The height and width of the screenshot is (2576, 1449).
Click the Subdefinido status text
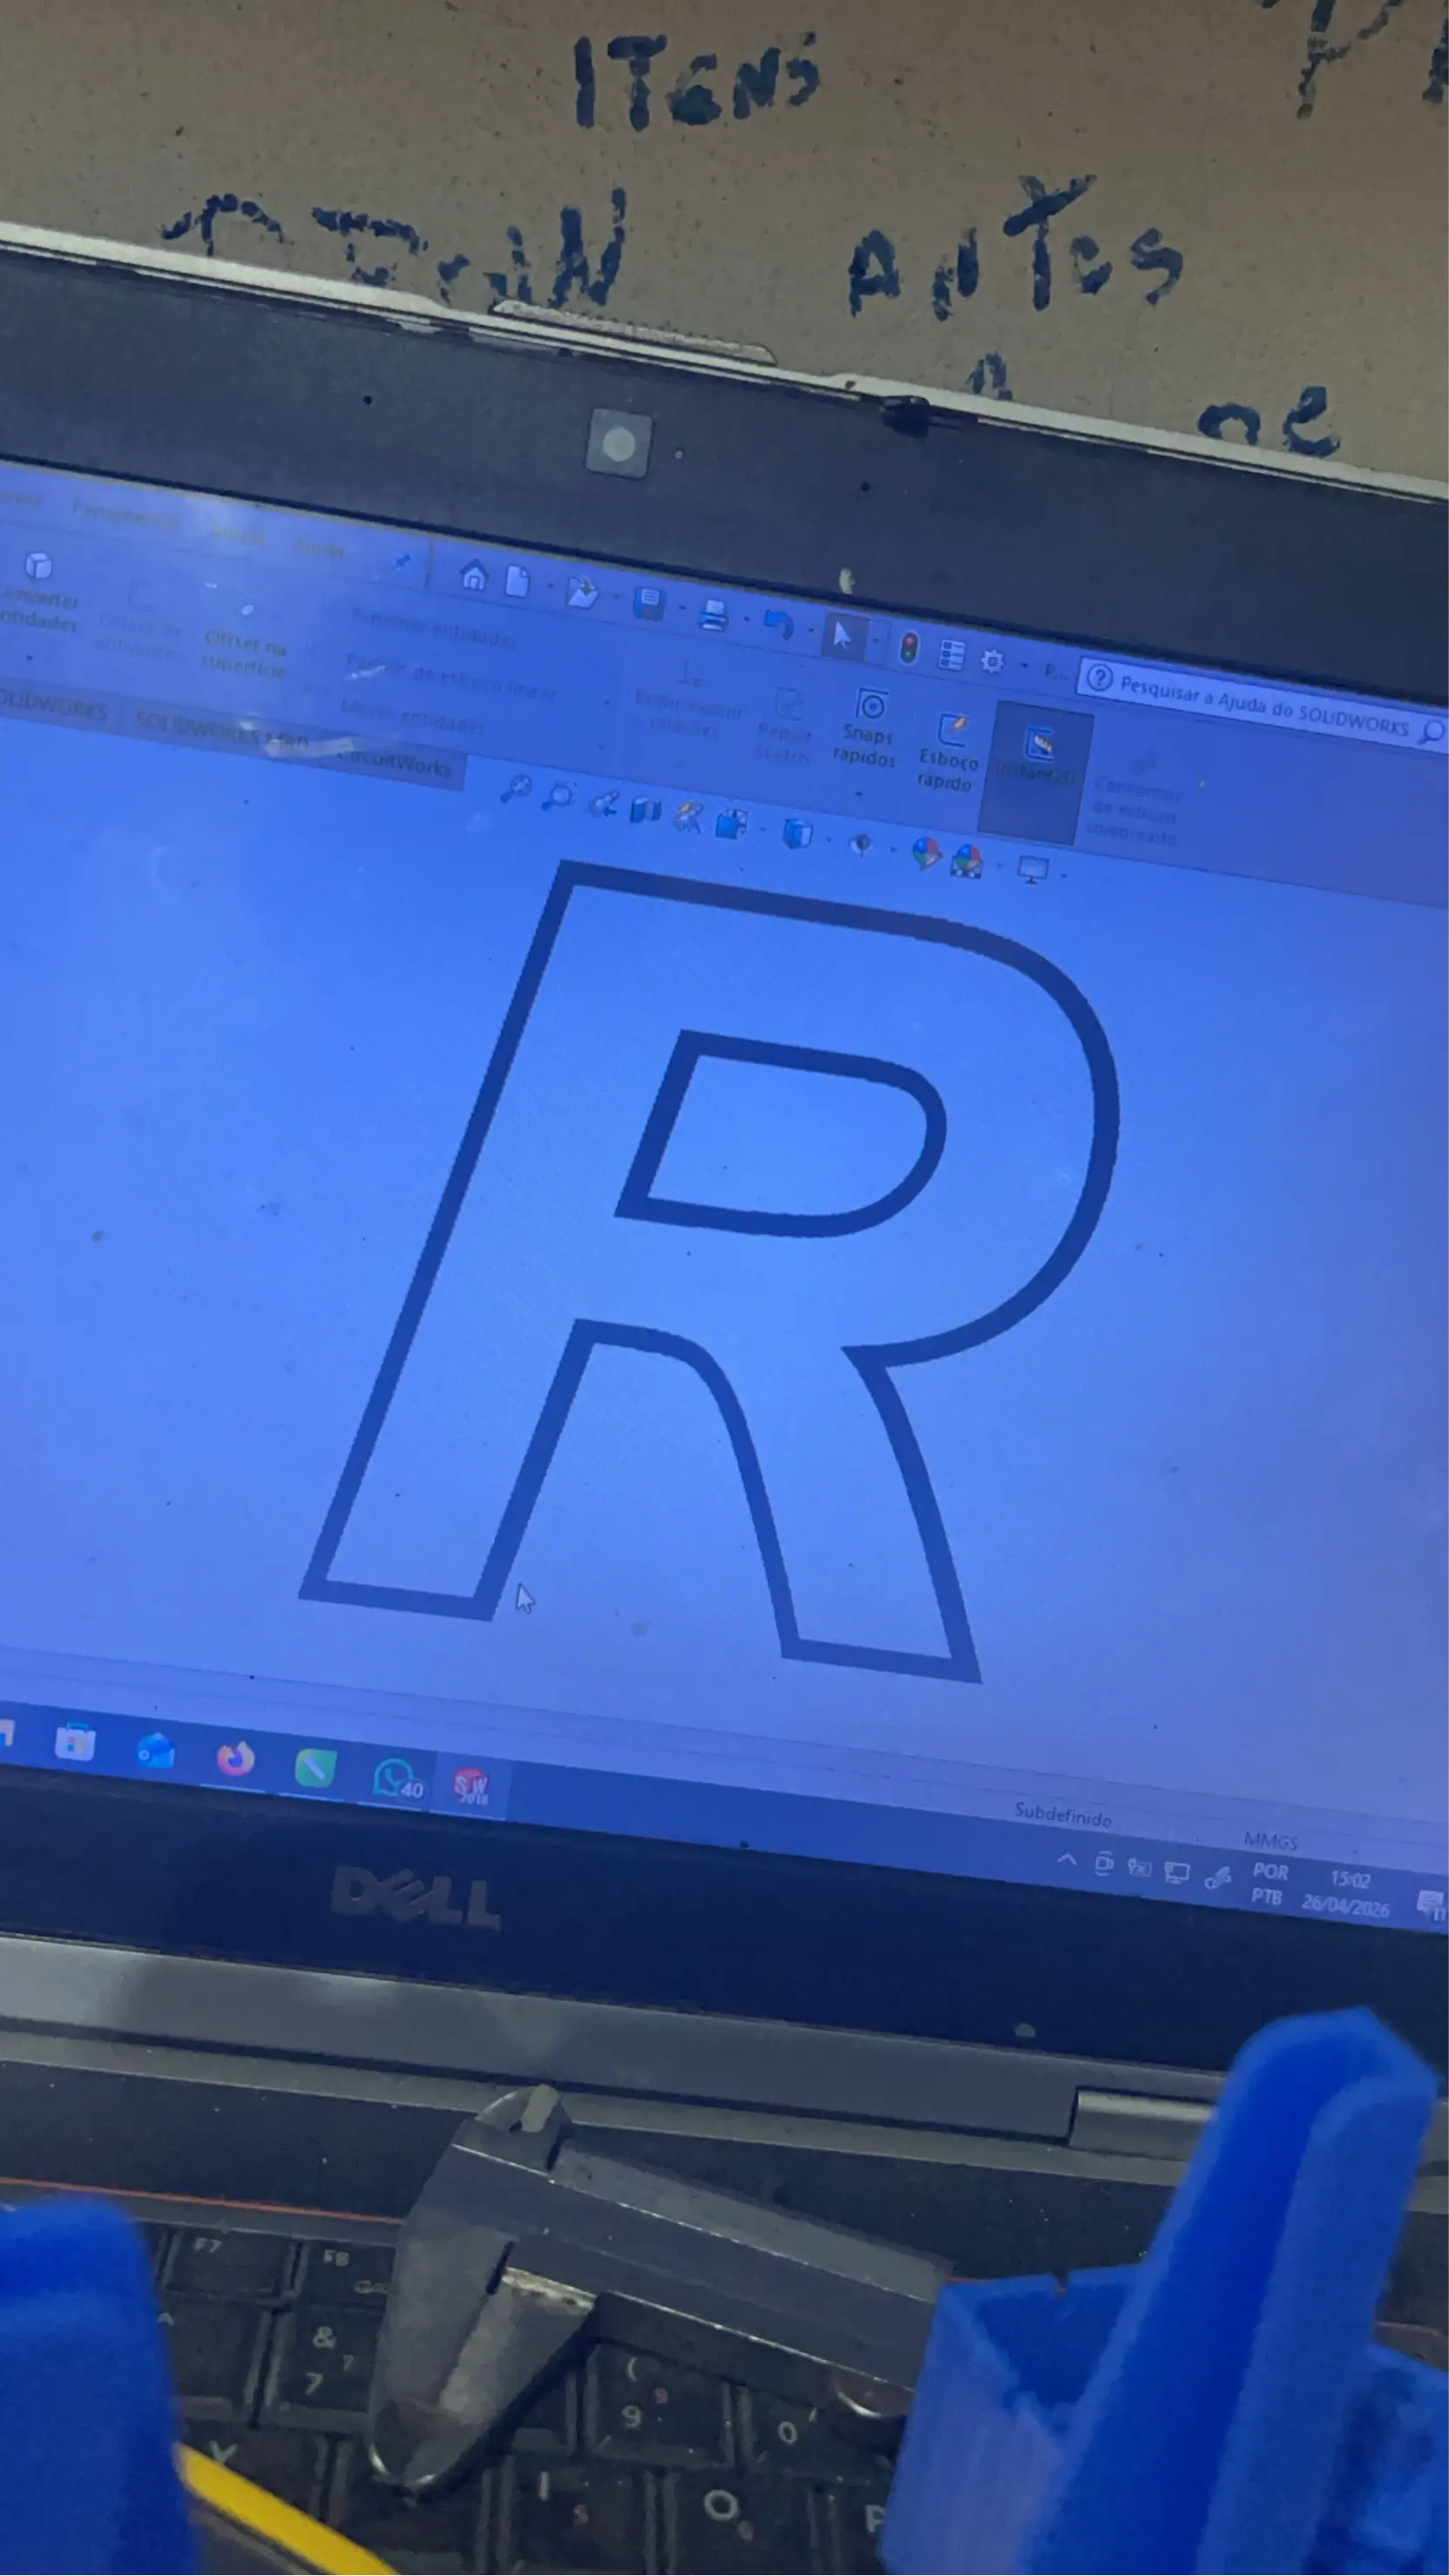[x=1062, y=1813]
